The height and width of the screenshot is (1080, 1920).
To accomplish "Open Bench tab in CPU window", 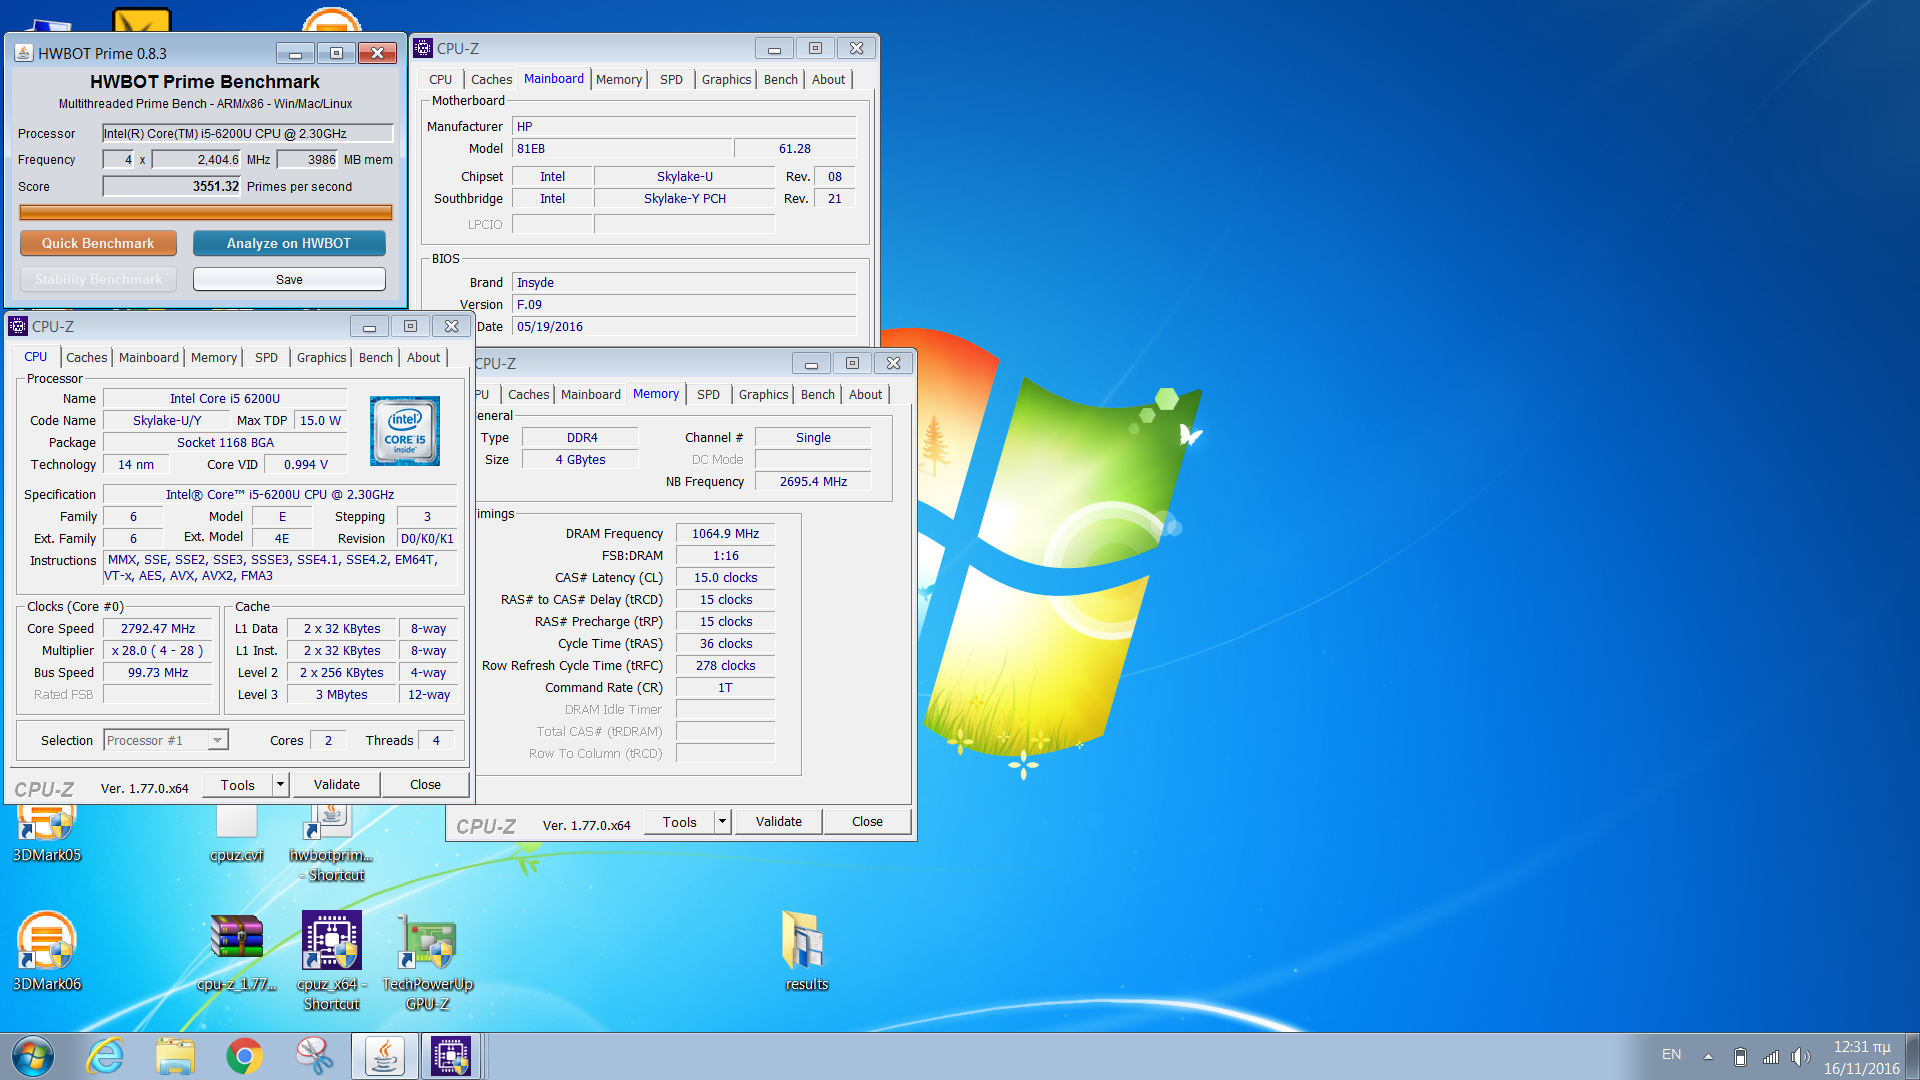I will [x=376, y=357].
